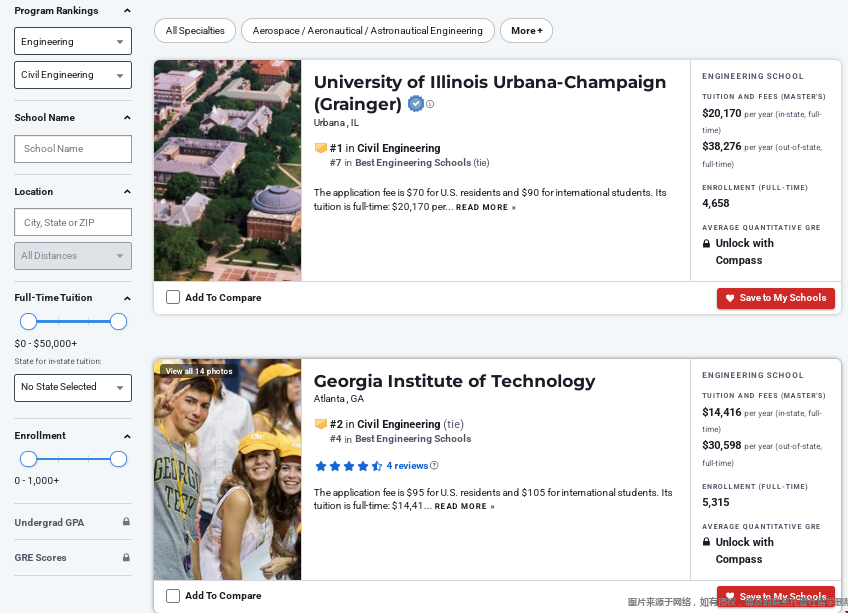
Task: Click the #2 Civil Engineering ranking badge icon
Action: click(321, 424)
